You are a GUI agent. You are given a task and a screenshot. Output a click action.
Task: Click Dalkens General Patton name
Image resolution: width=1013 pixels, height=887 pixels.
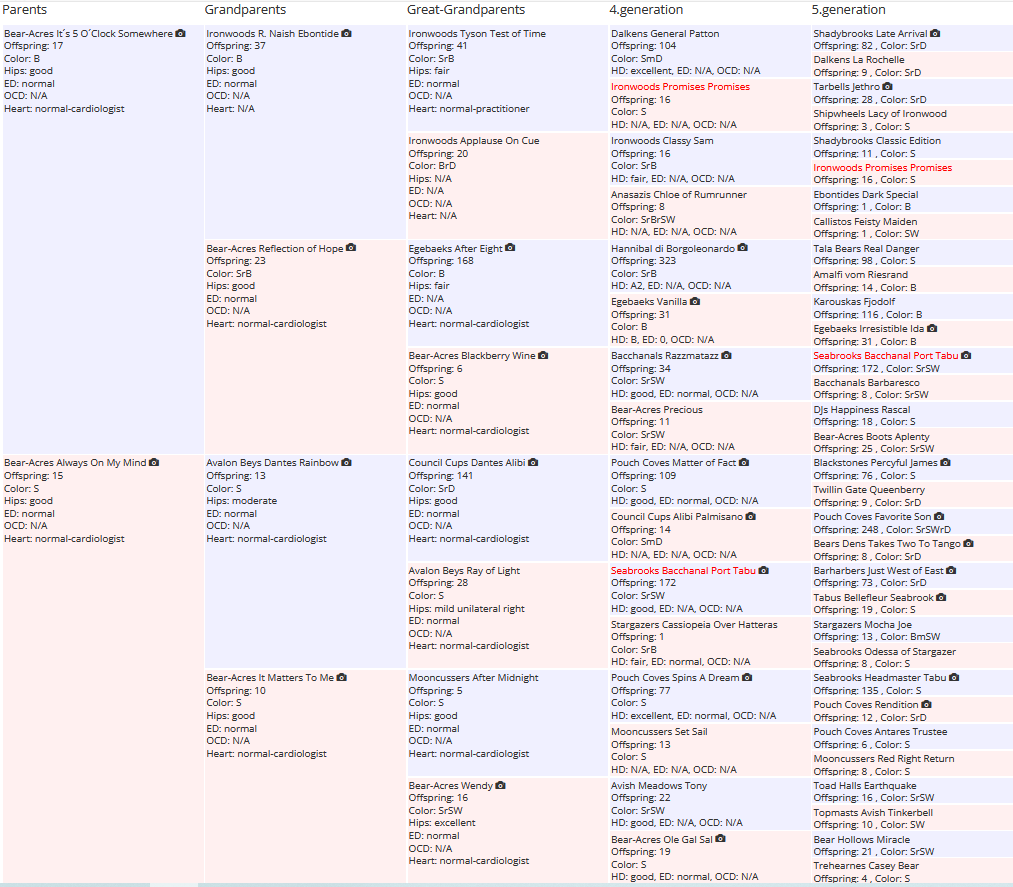coord(665,34)
